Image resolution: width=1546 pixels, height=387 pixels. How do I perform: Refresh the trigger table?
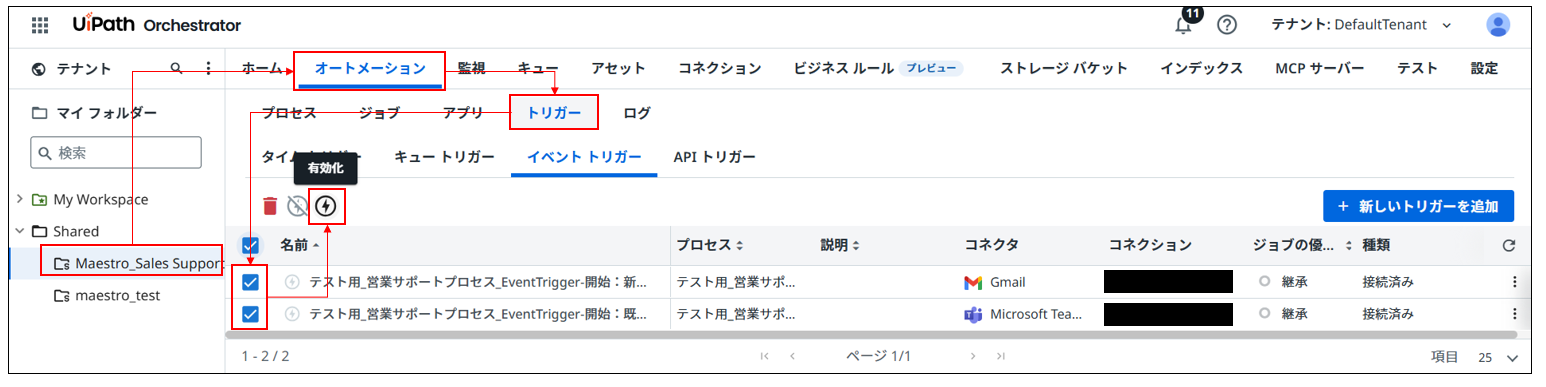coord(1509,245)
